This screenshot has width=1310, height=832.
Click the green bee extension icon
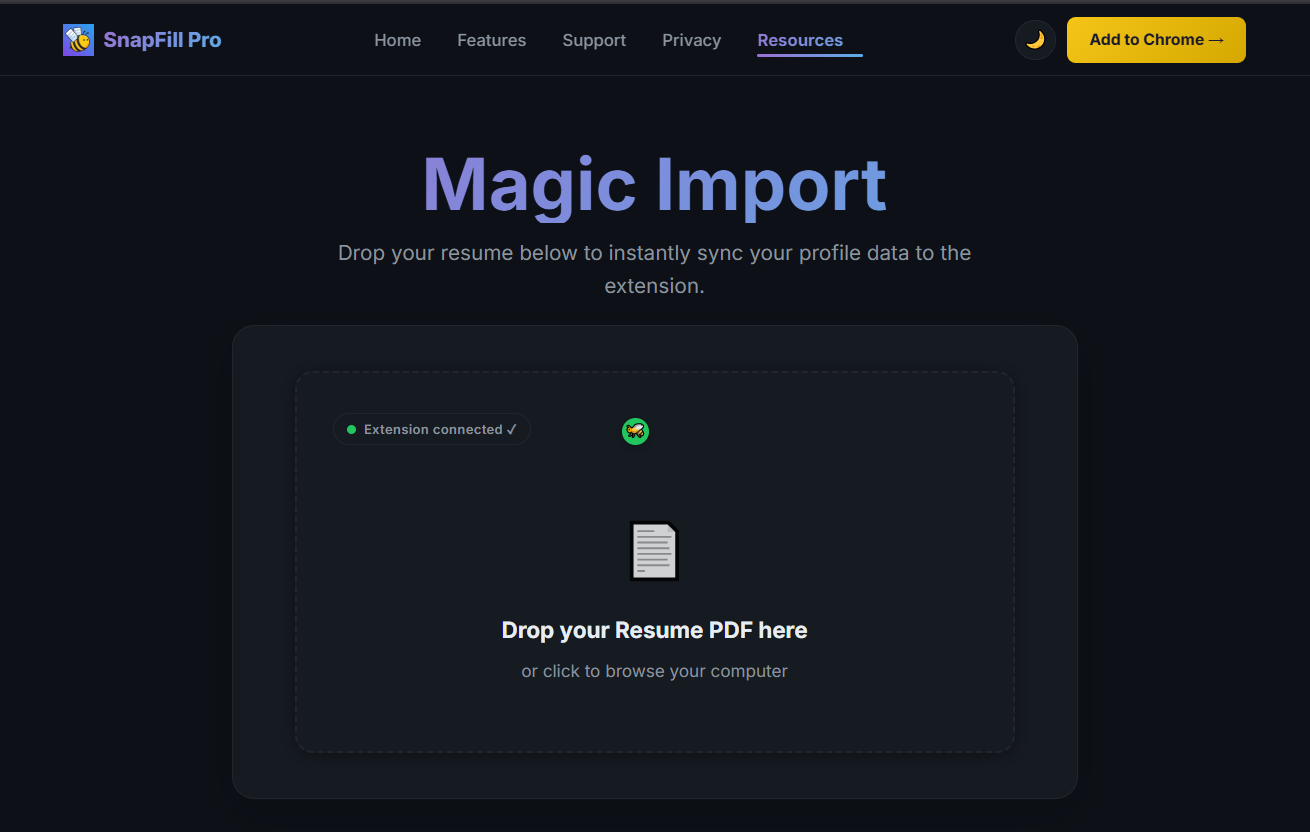coord(635,431)
